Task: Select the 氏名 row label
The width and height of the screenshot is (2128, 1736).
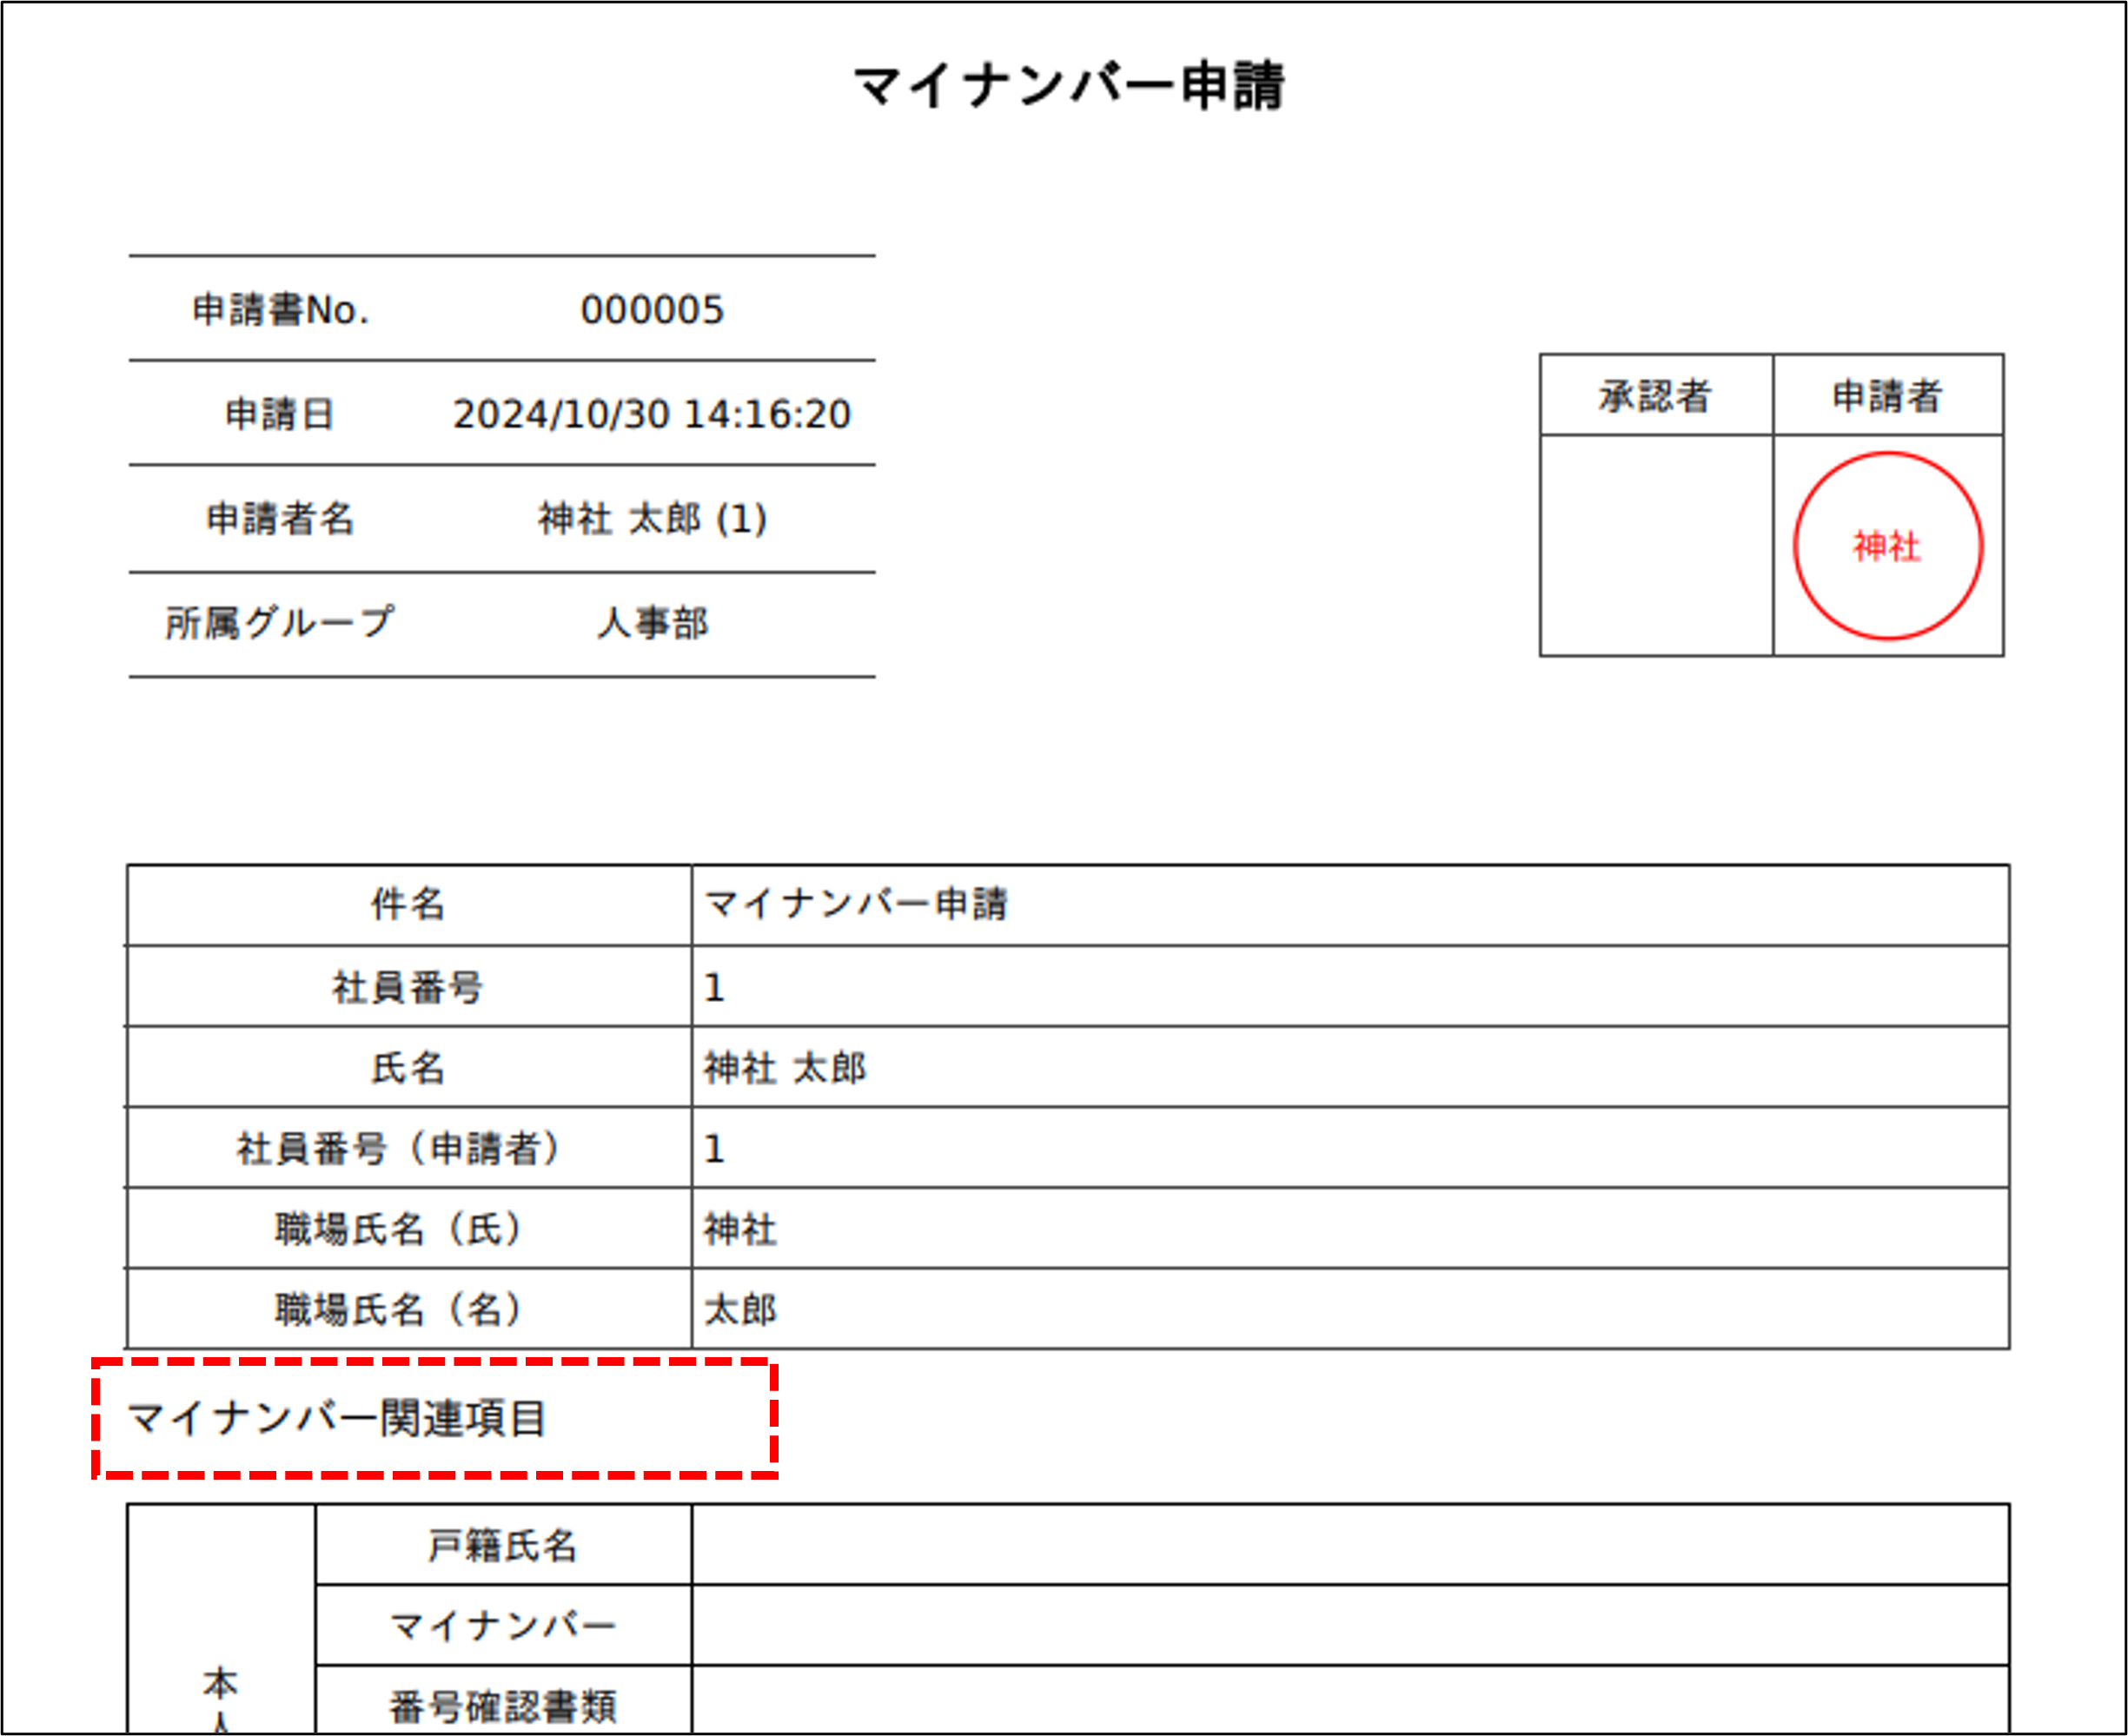Action: click(x=408, y=1068)
